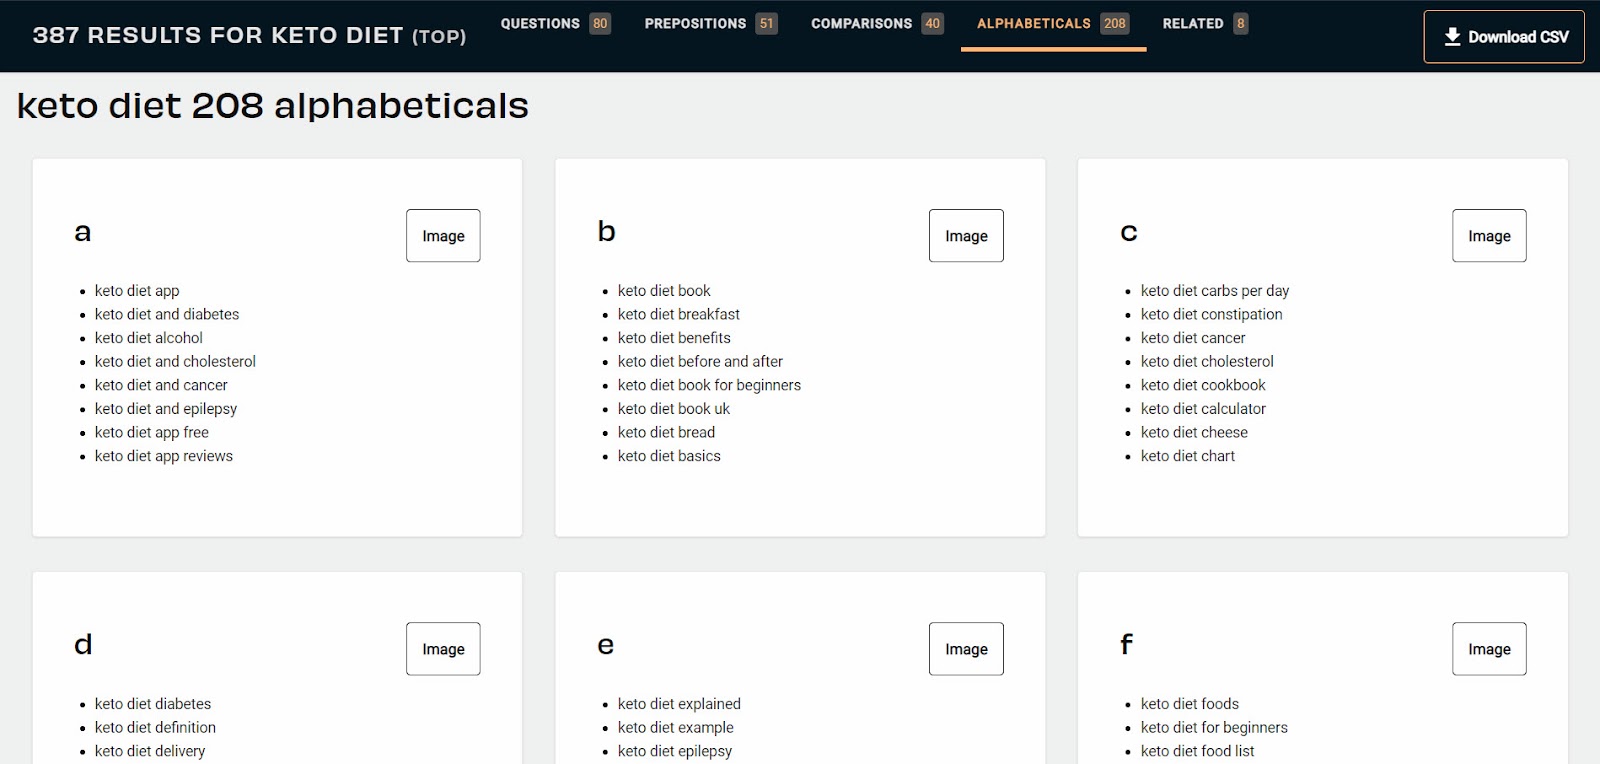Click the Image button for letter b
The height and width of the screenshot is (764, 1600).
click(966, 236)
